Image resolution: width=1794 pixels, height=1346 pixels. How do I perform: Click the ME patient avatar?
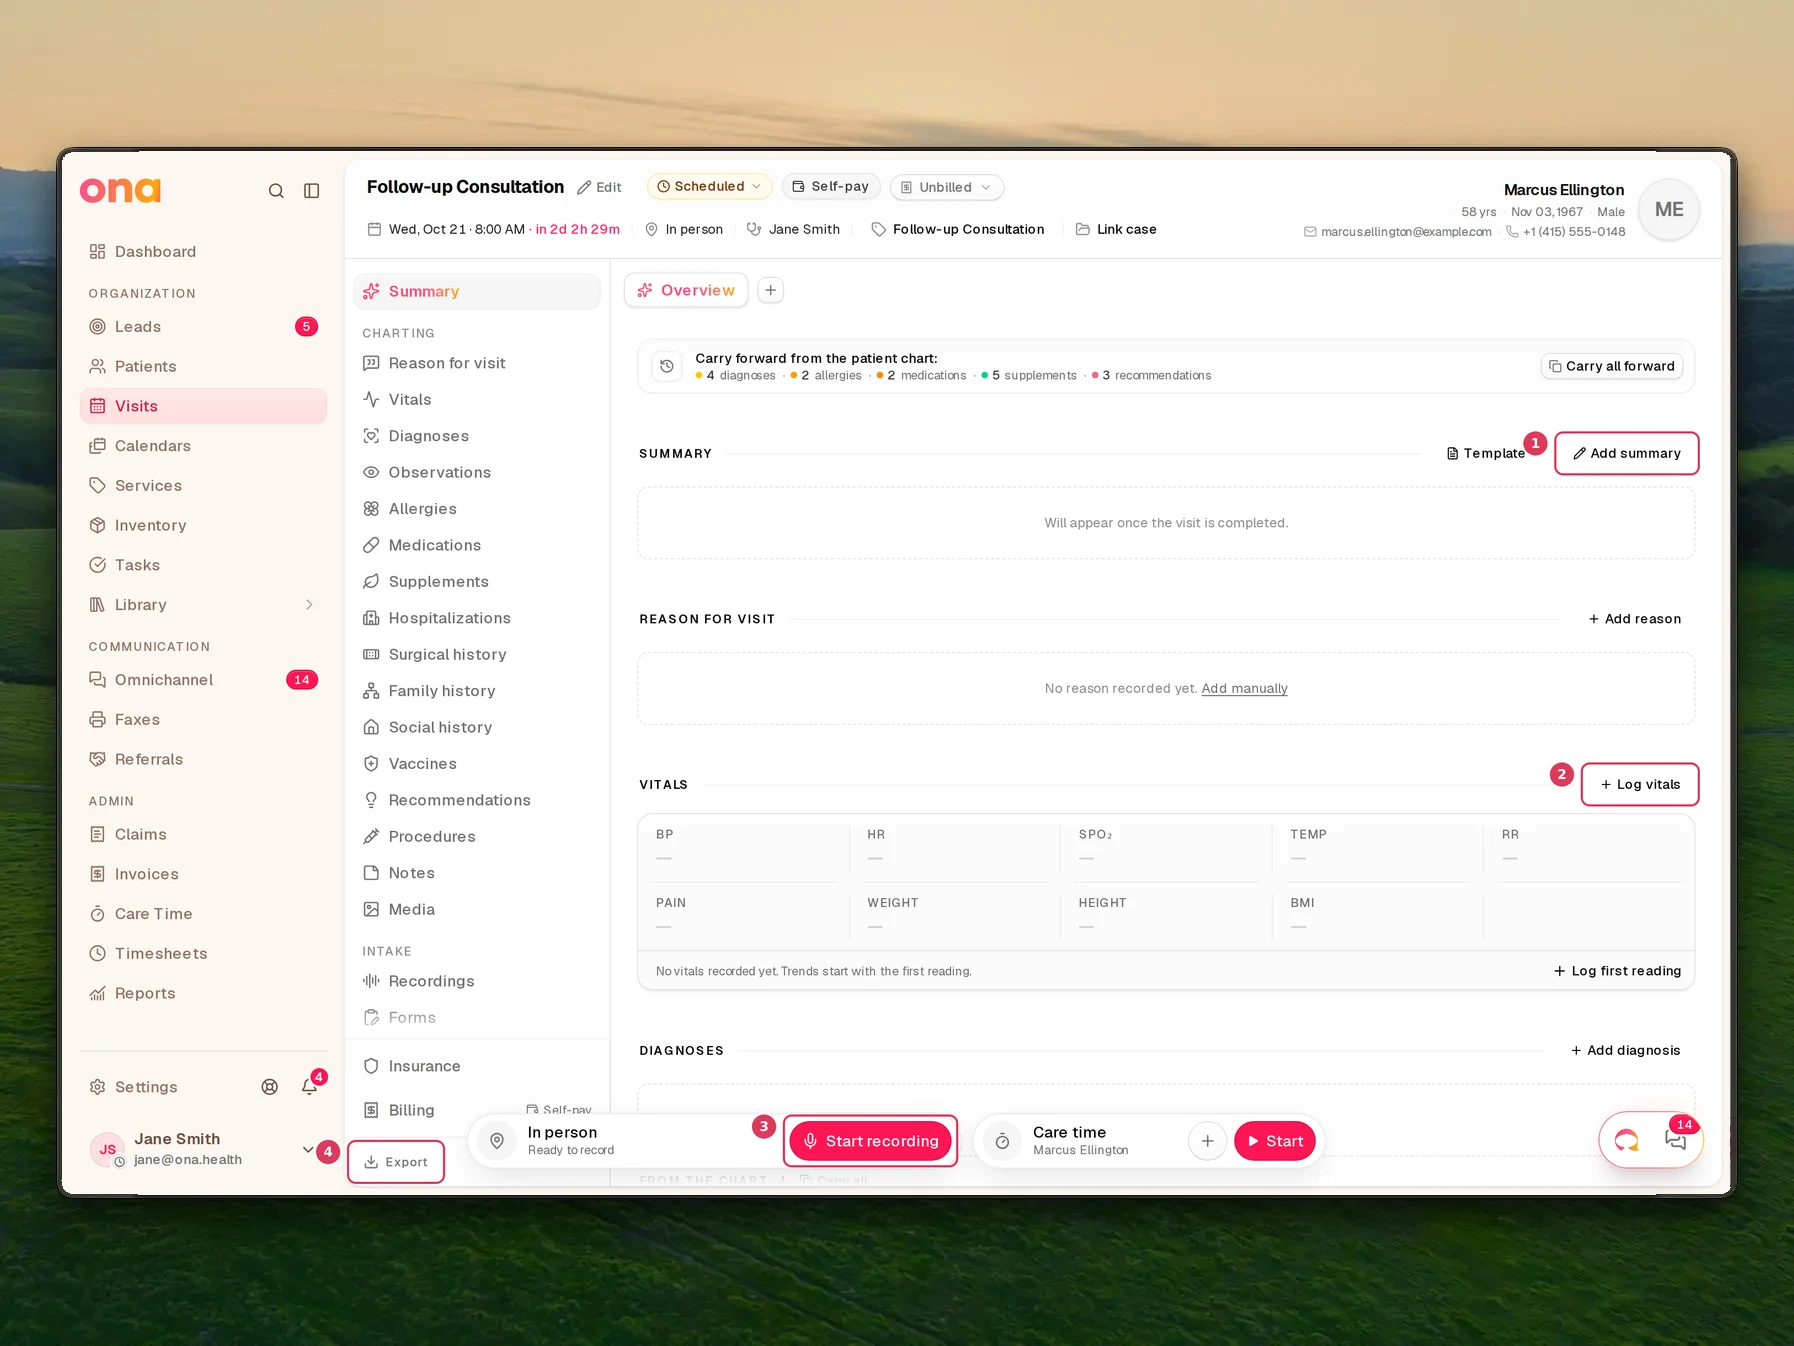pyautogui.click(x=1669, y=210)
